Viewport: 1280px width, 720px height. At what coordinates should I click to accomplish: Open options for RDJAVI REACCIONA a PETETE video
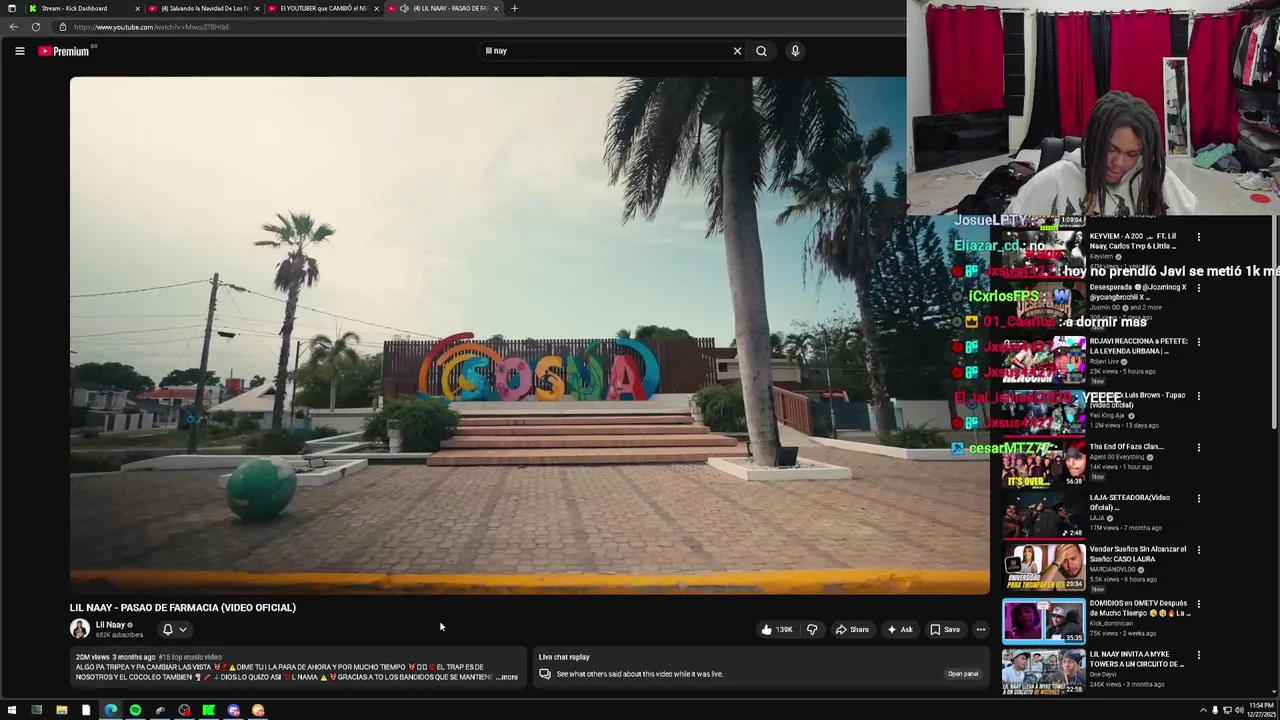[1198, 342]
